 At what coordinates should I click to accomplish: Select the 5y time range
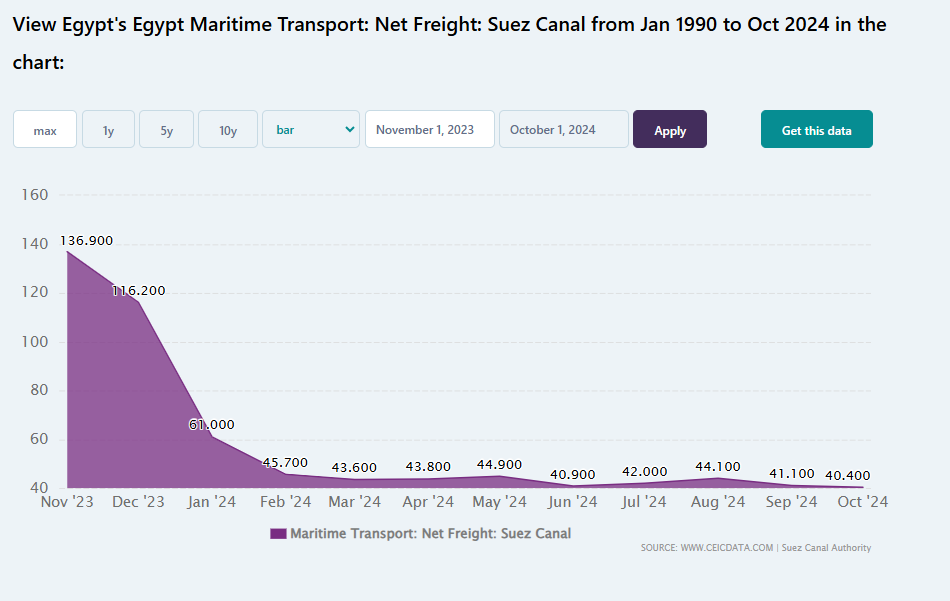pos(166,130)
